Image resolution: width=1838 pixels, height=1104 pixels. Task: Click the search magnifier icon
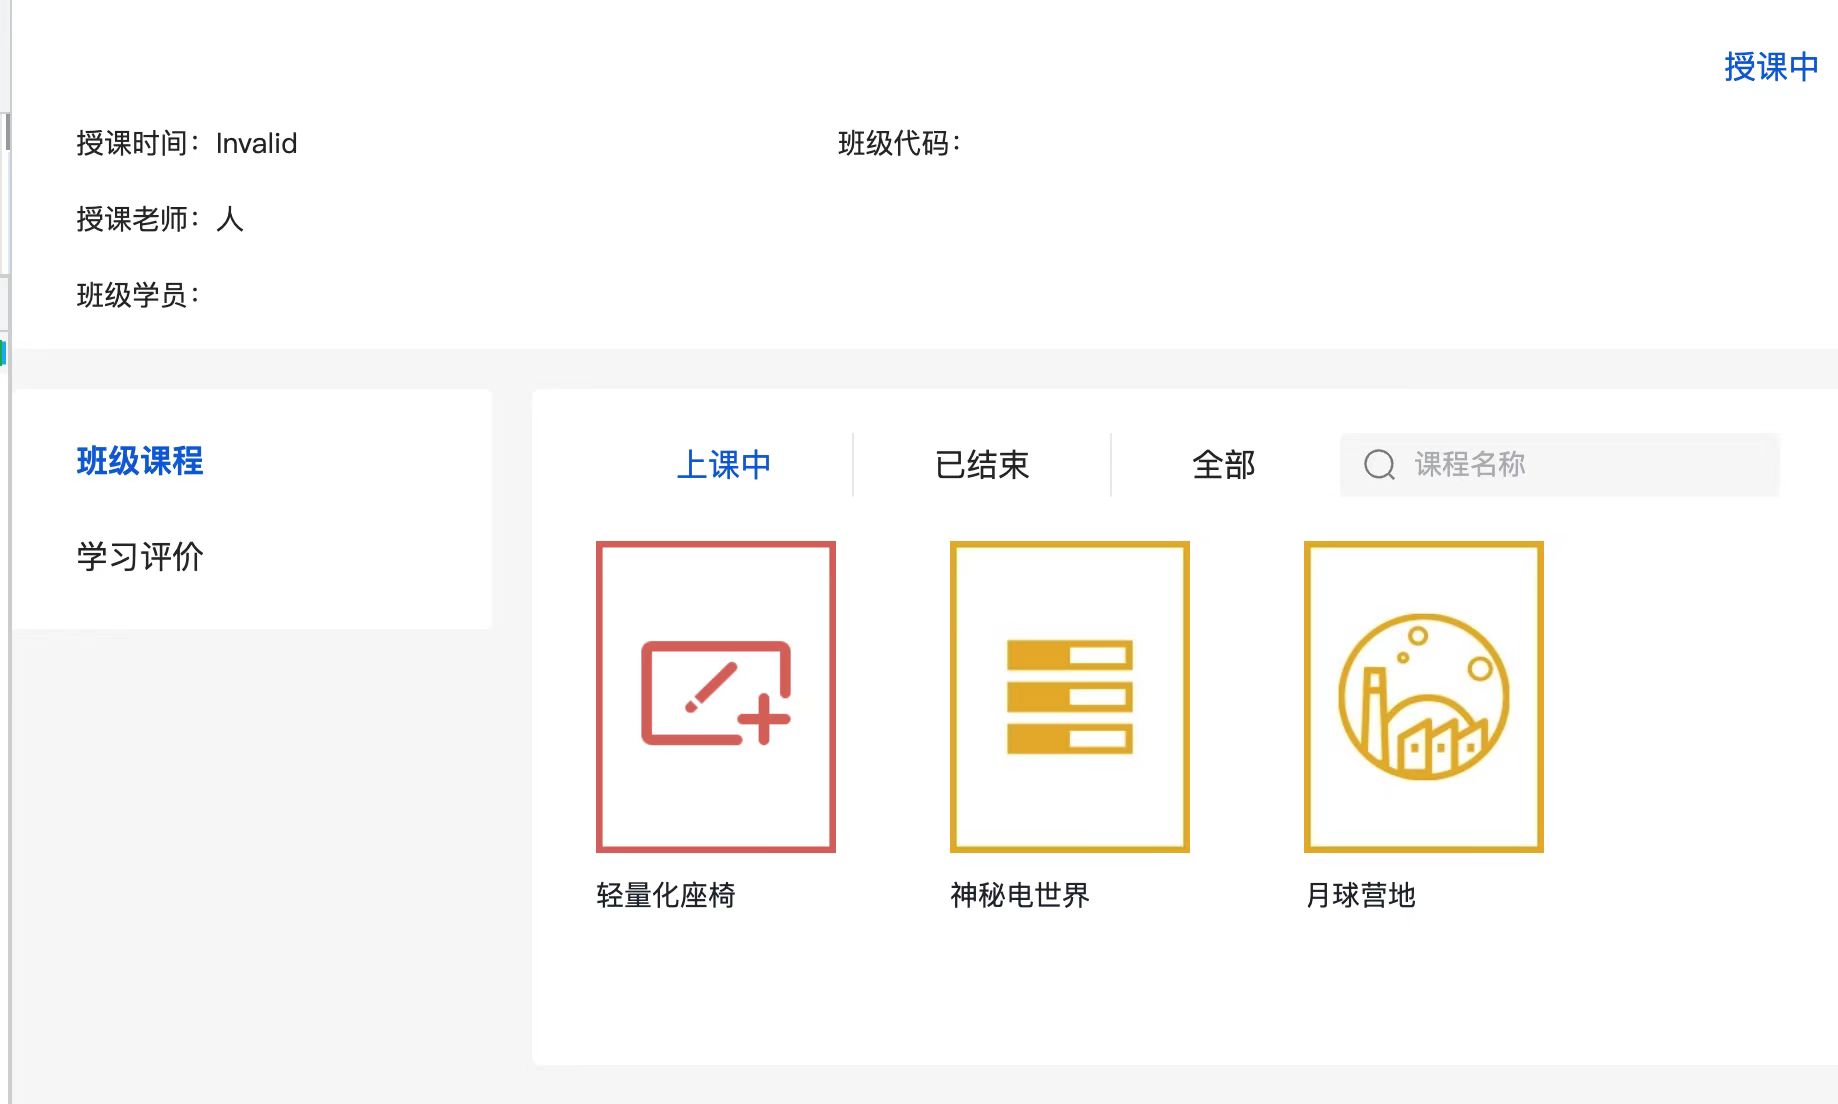tap(1379, 465)
